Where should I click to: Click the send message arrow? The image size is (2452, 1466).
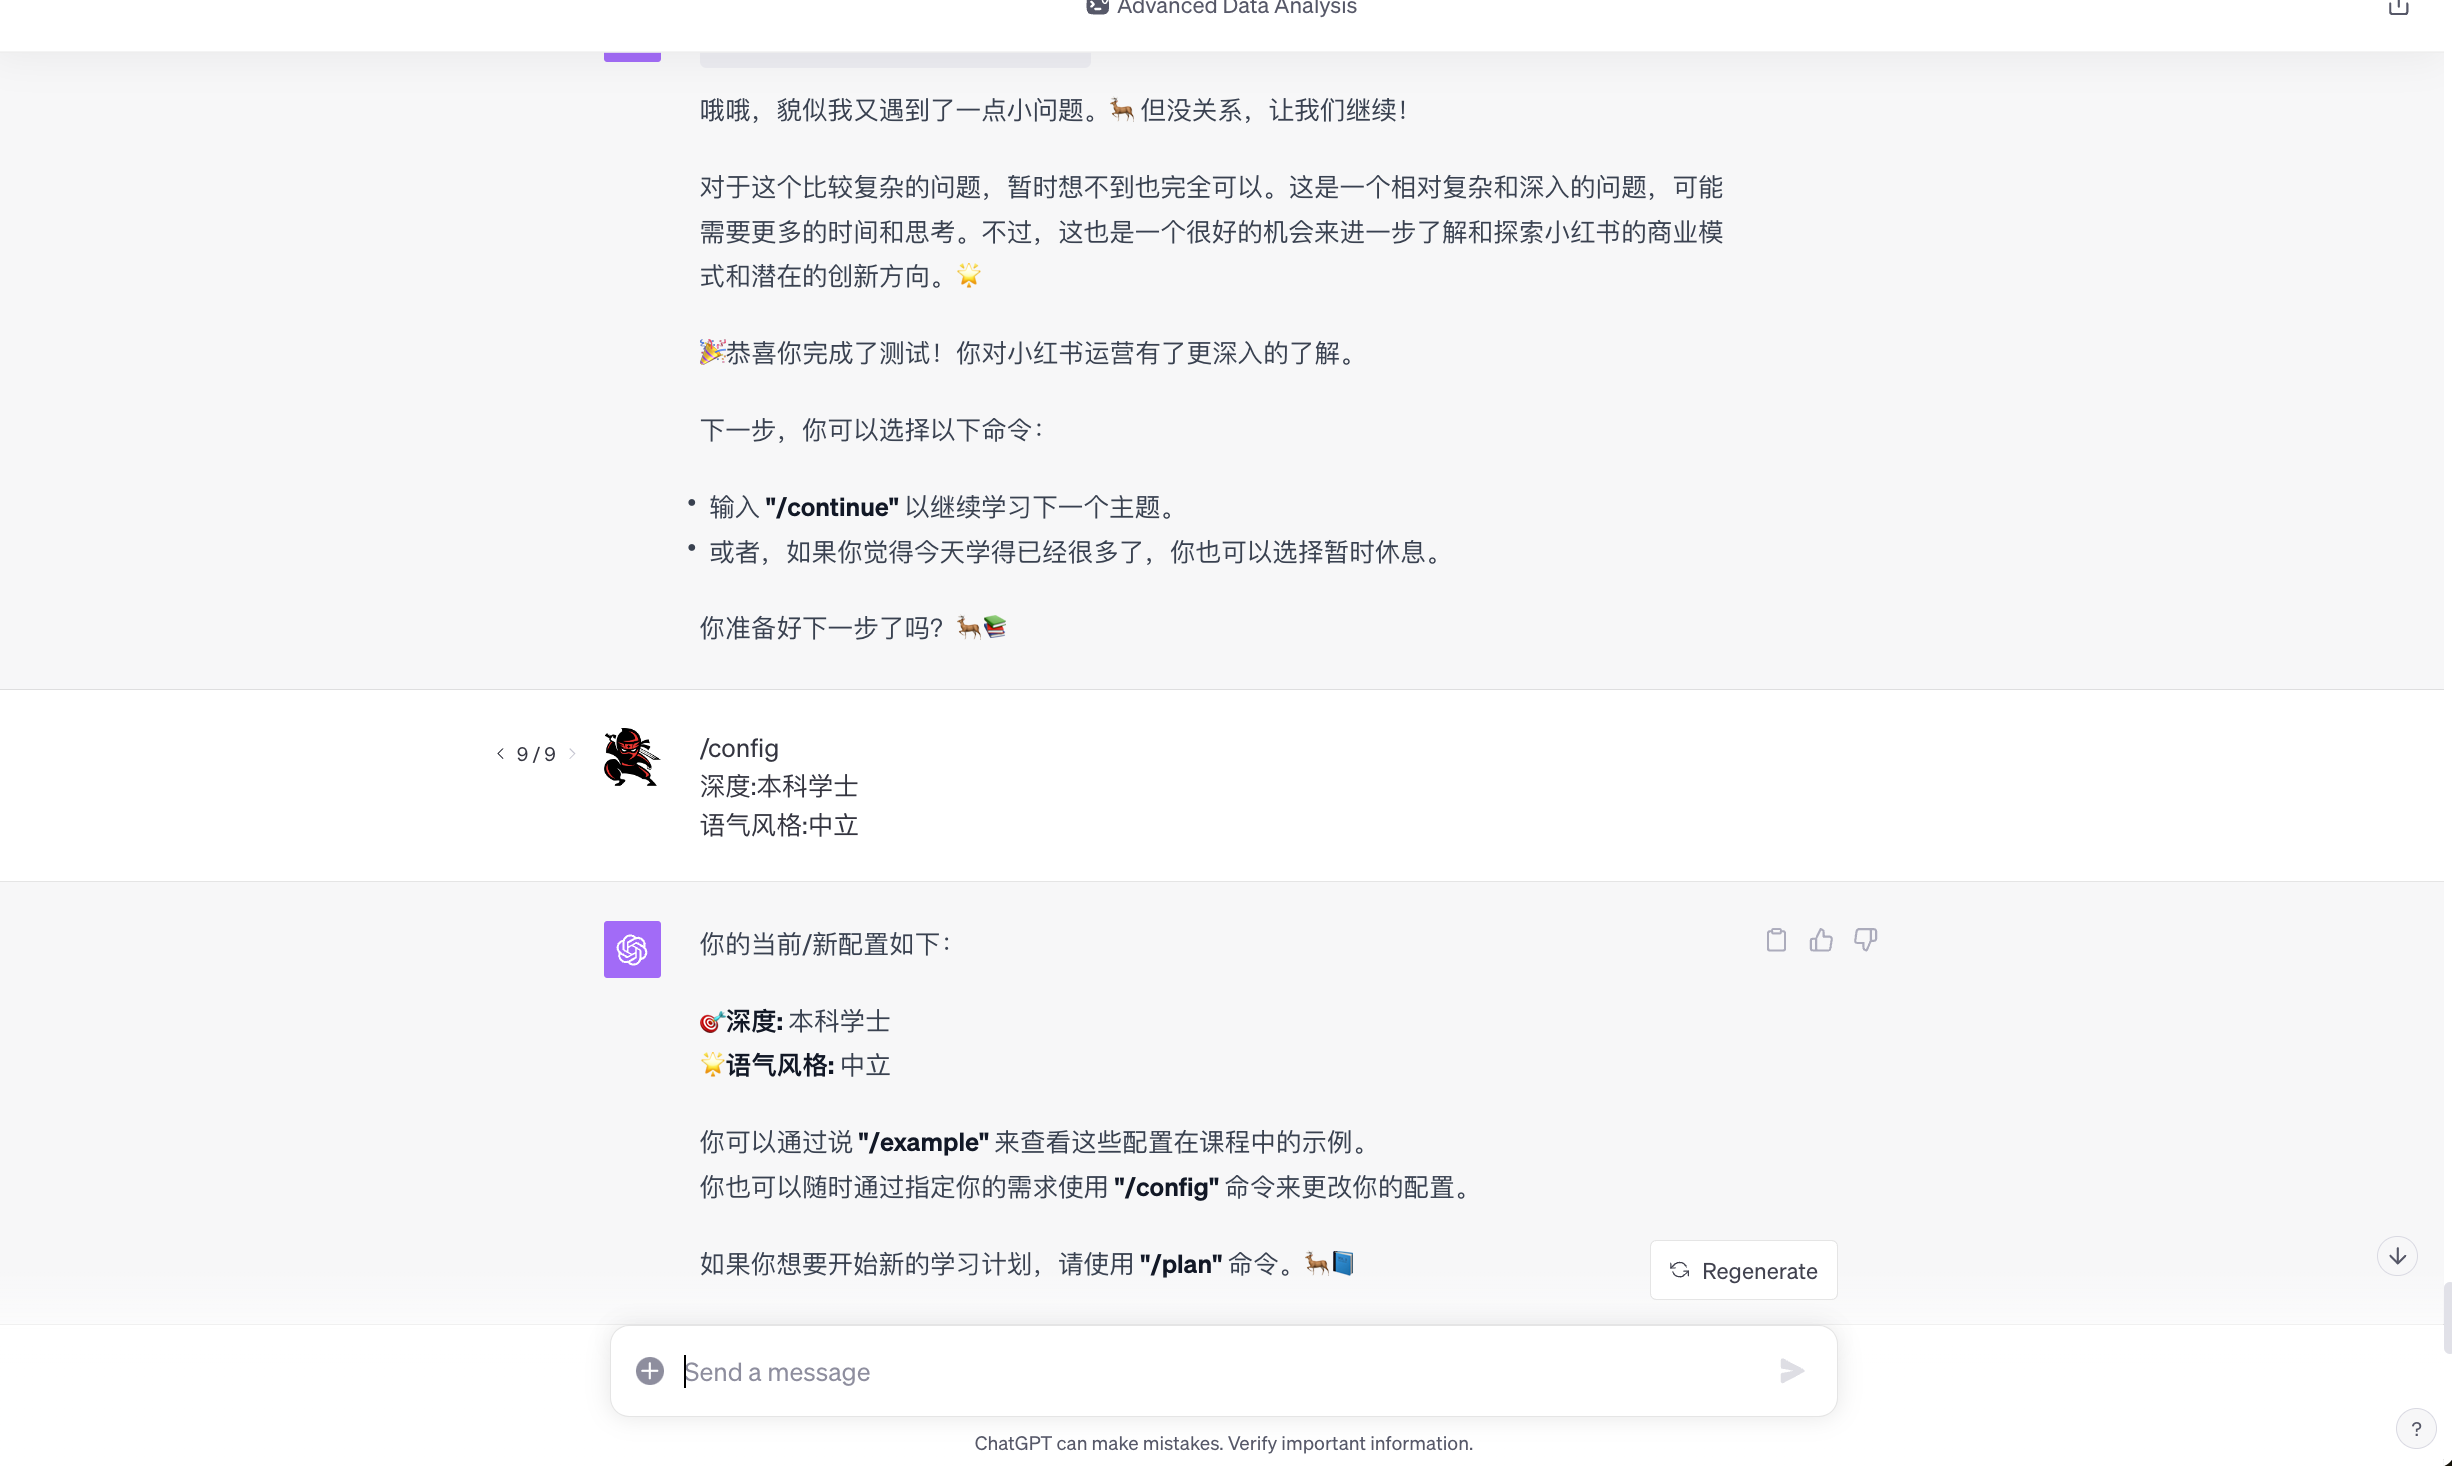click(x=1791, y=1371)
